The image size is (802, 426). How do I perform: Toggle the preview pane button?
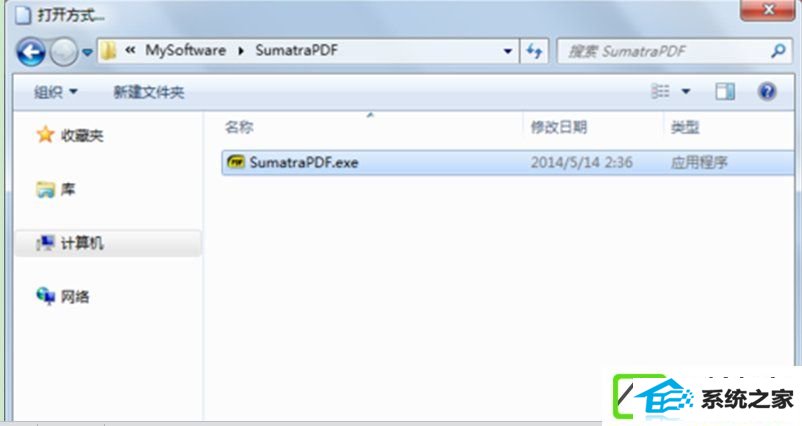click(725, 92)
